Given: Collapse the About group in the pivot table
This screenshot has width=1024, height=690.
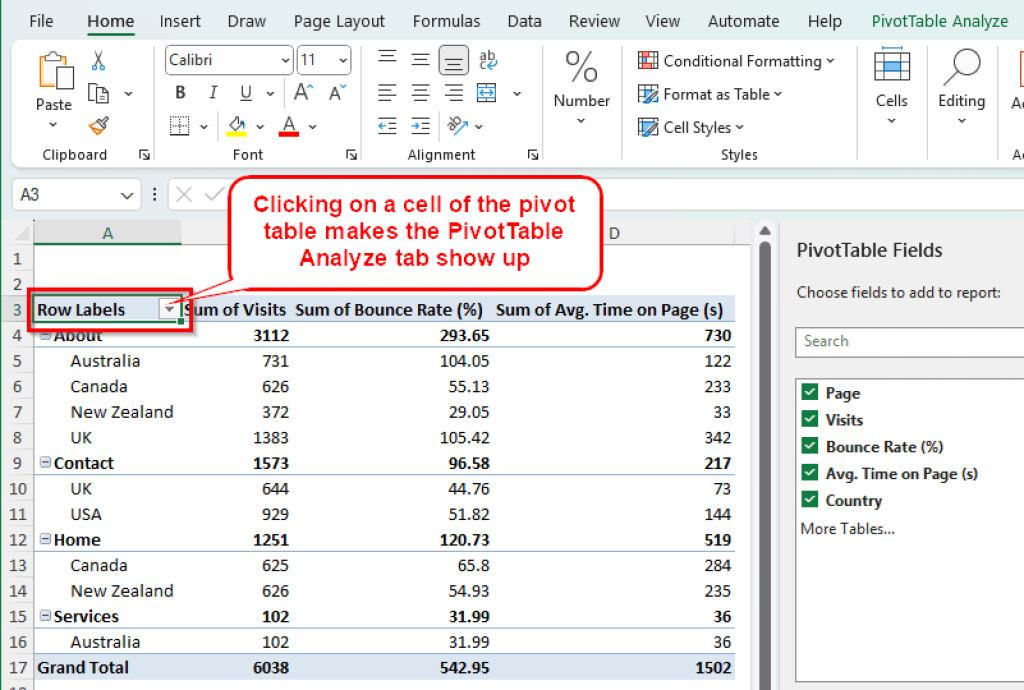Looking at the screenshot, I should pos(45,335).
